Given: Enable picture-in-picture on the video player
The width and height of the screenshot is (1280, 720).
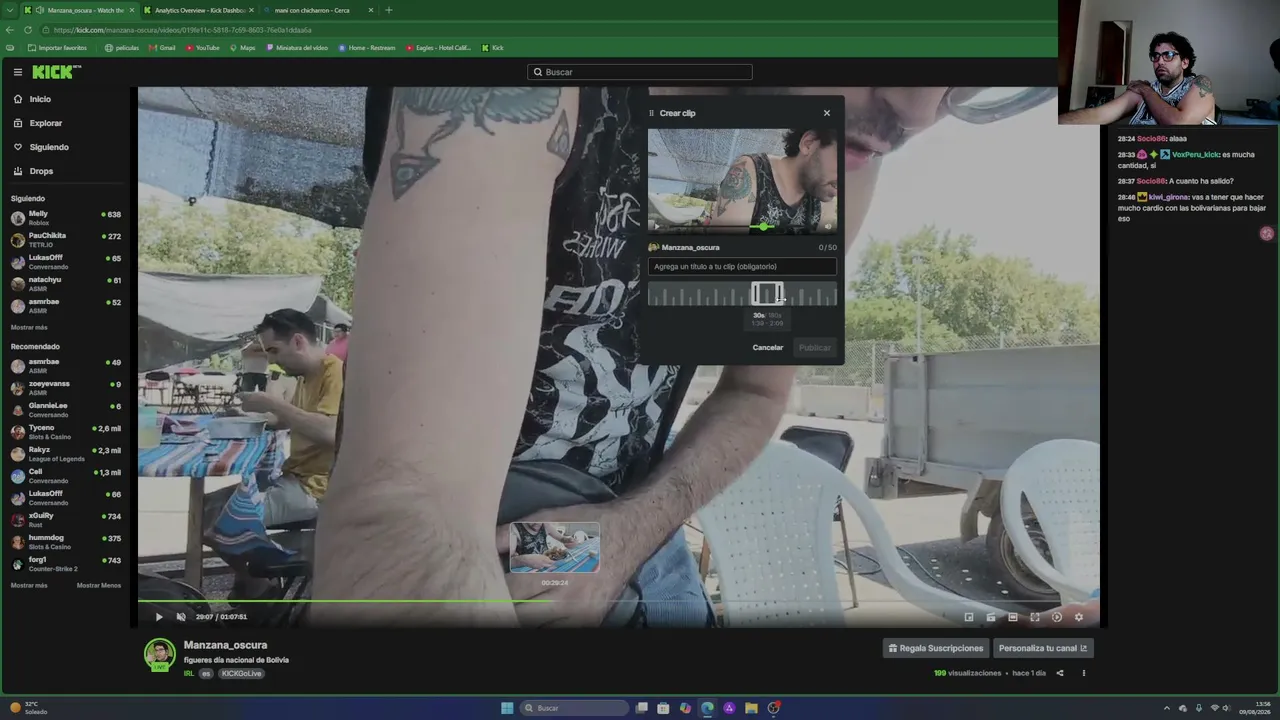Looking at the screenshot, I should (x=968, y=617).
